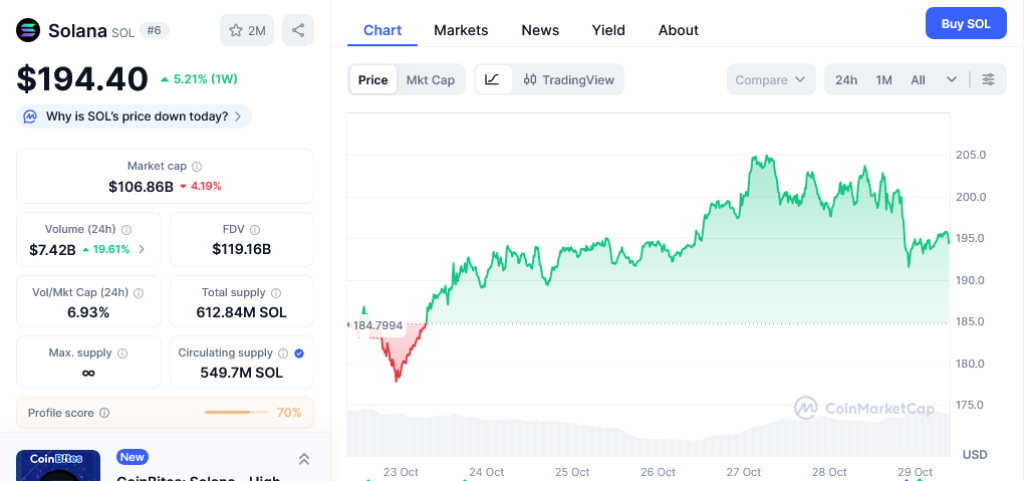Image resolution: width=1024 pixels, height=481 pixels.
Task: Click the FDV info icon
Action: tap(255, 229)
